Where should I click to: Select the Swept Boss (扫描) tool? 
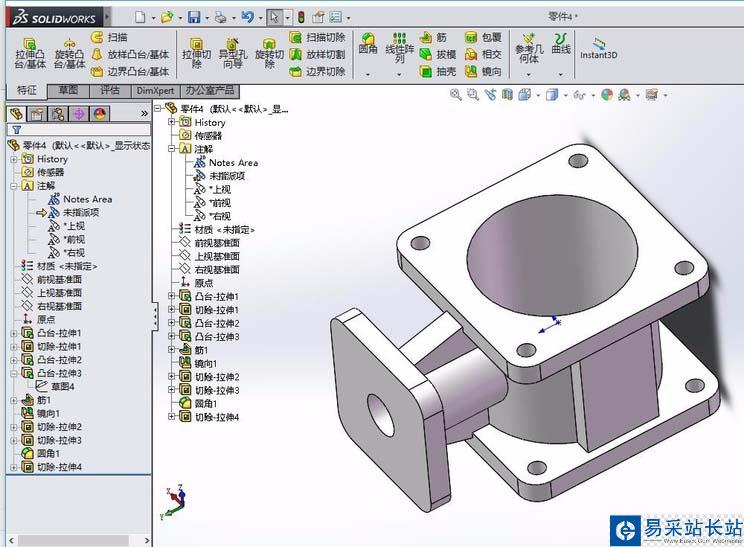109,37
